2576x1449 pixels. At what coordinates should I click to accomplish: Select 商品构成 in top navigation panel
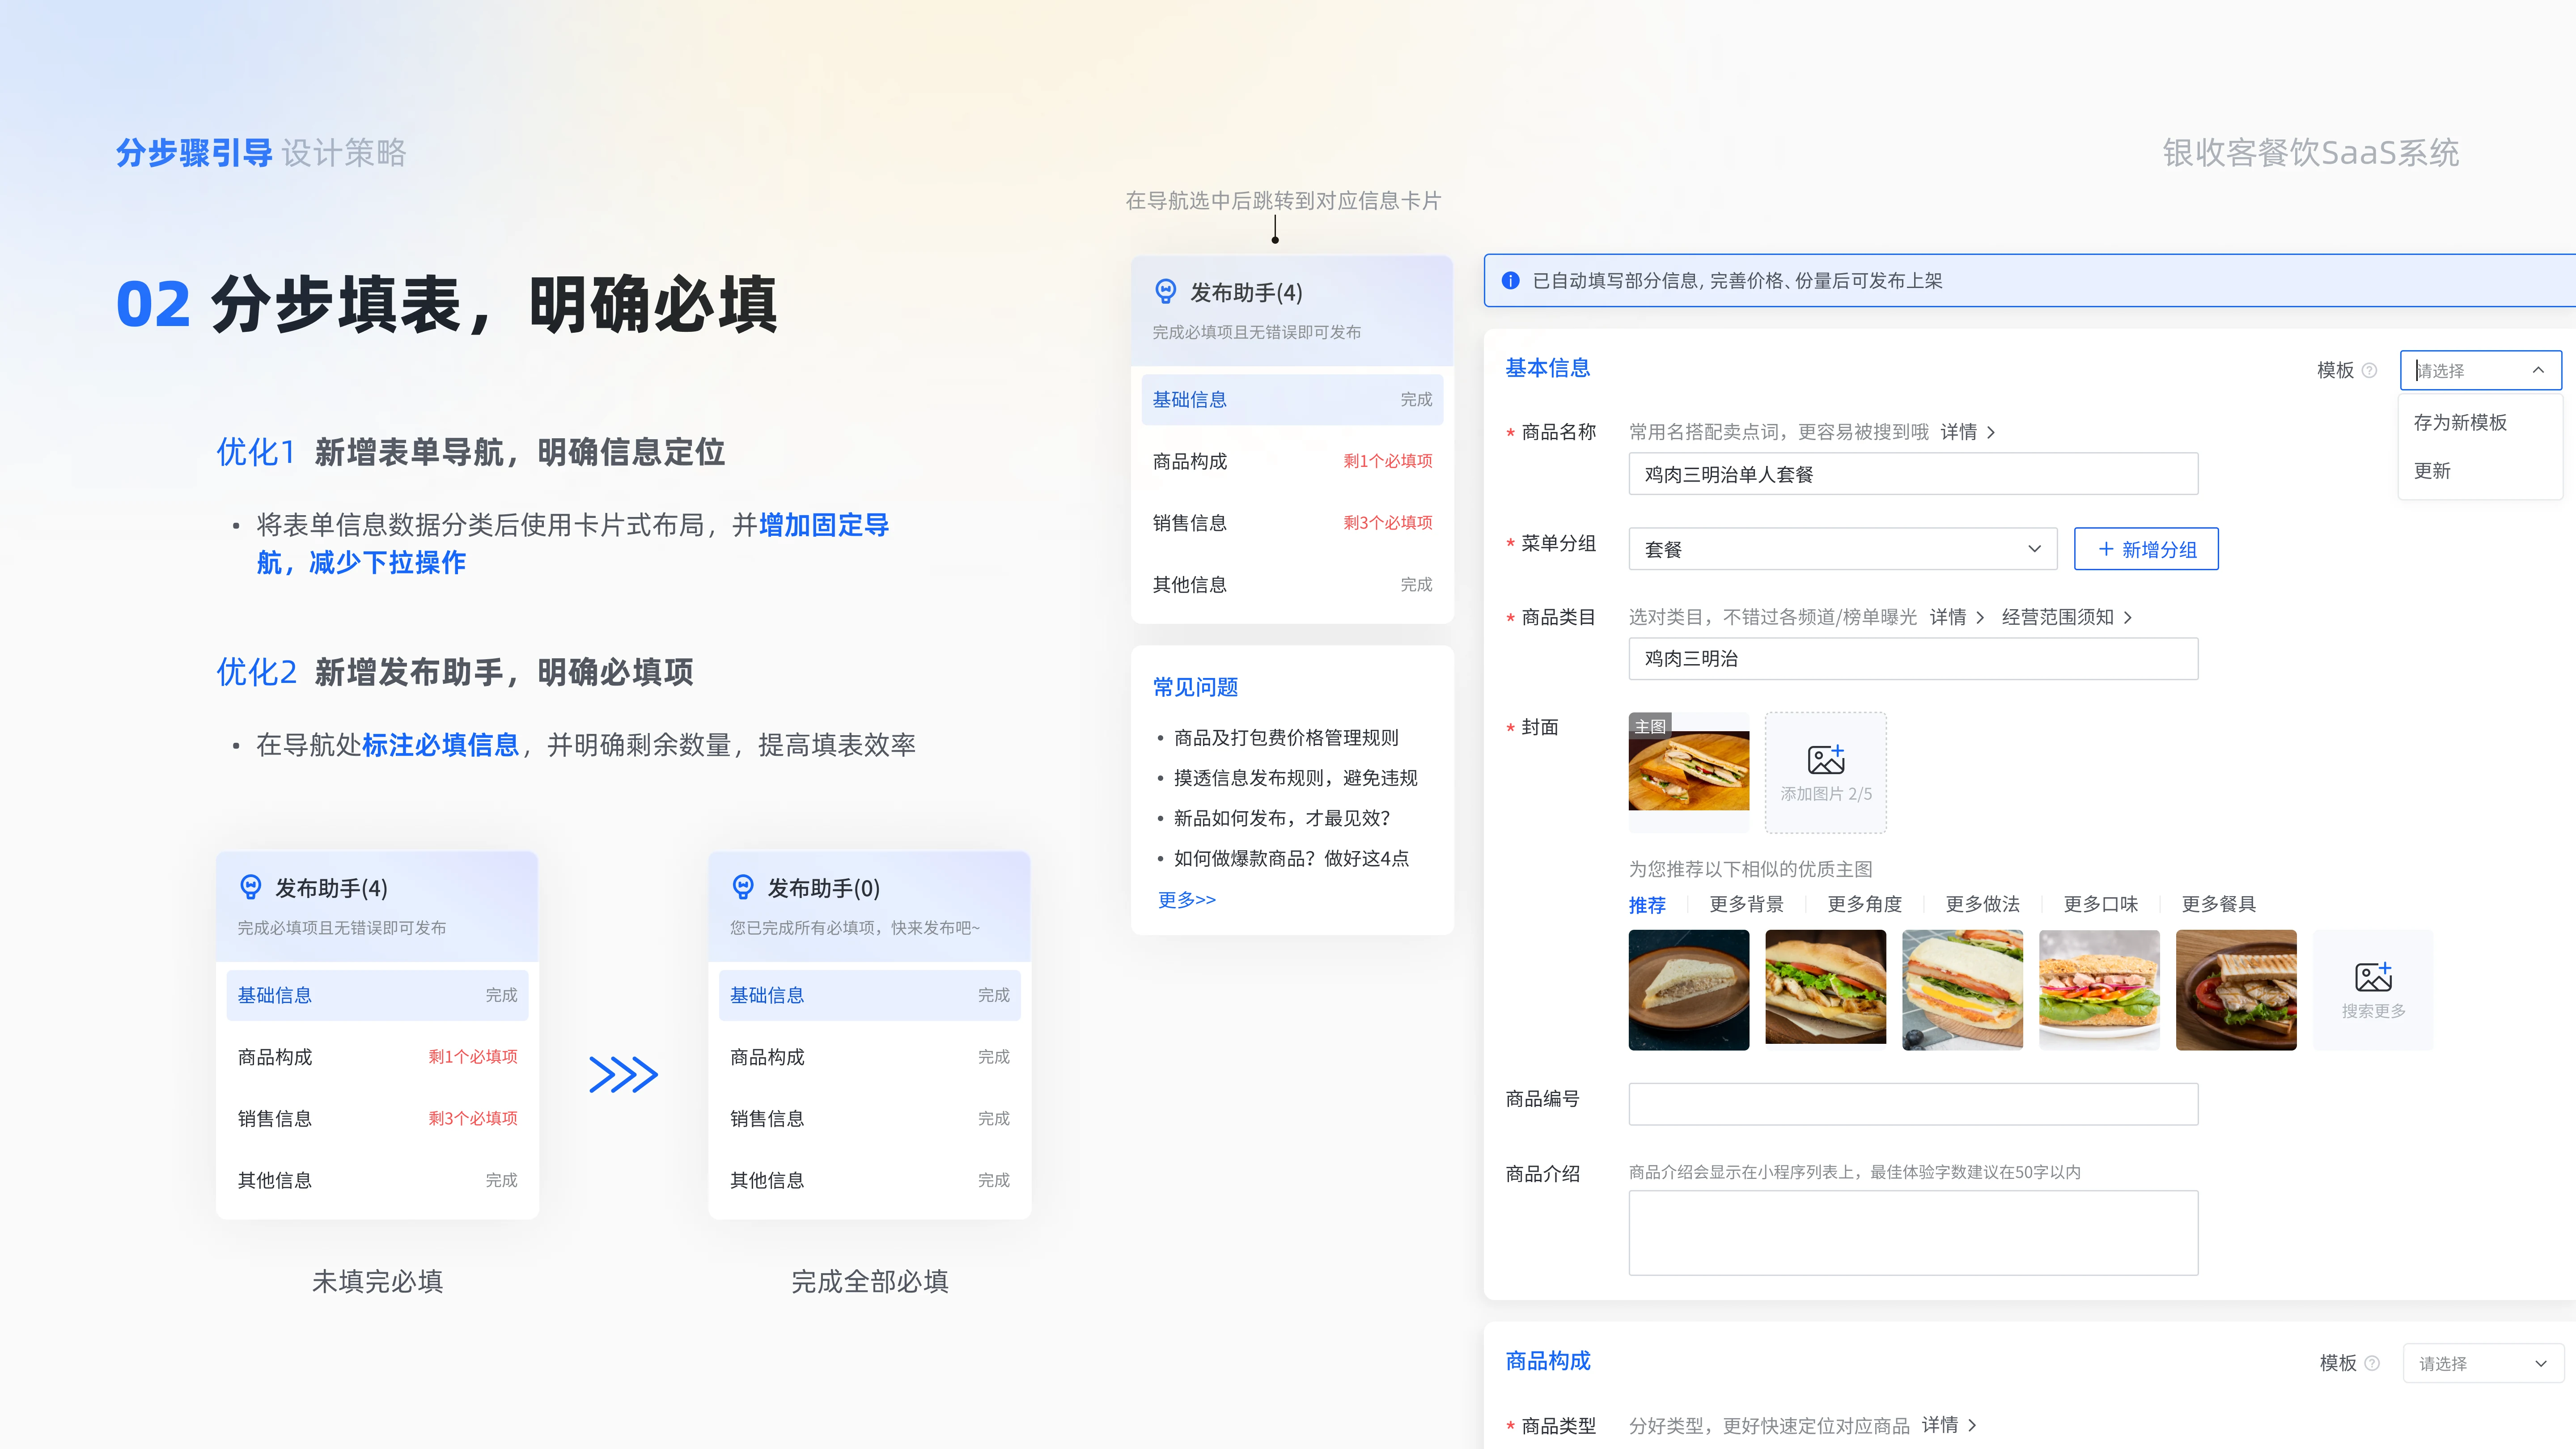pyautogui.click(x=1292, y=461)
